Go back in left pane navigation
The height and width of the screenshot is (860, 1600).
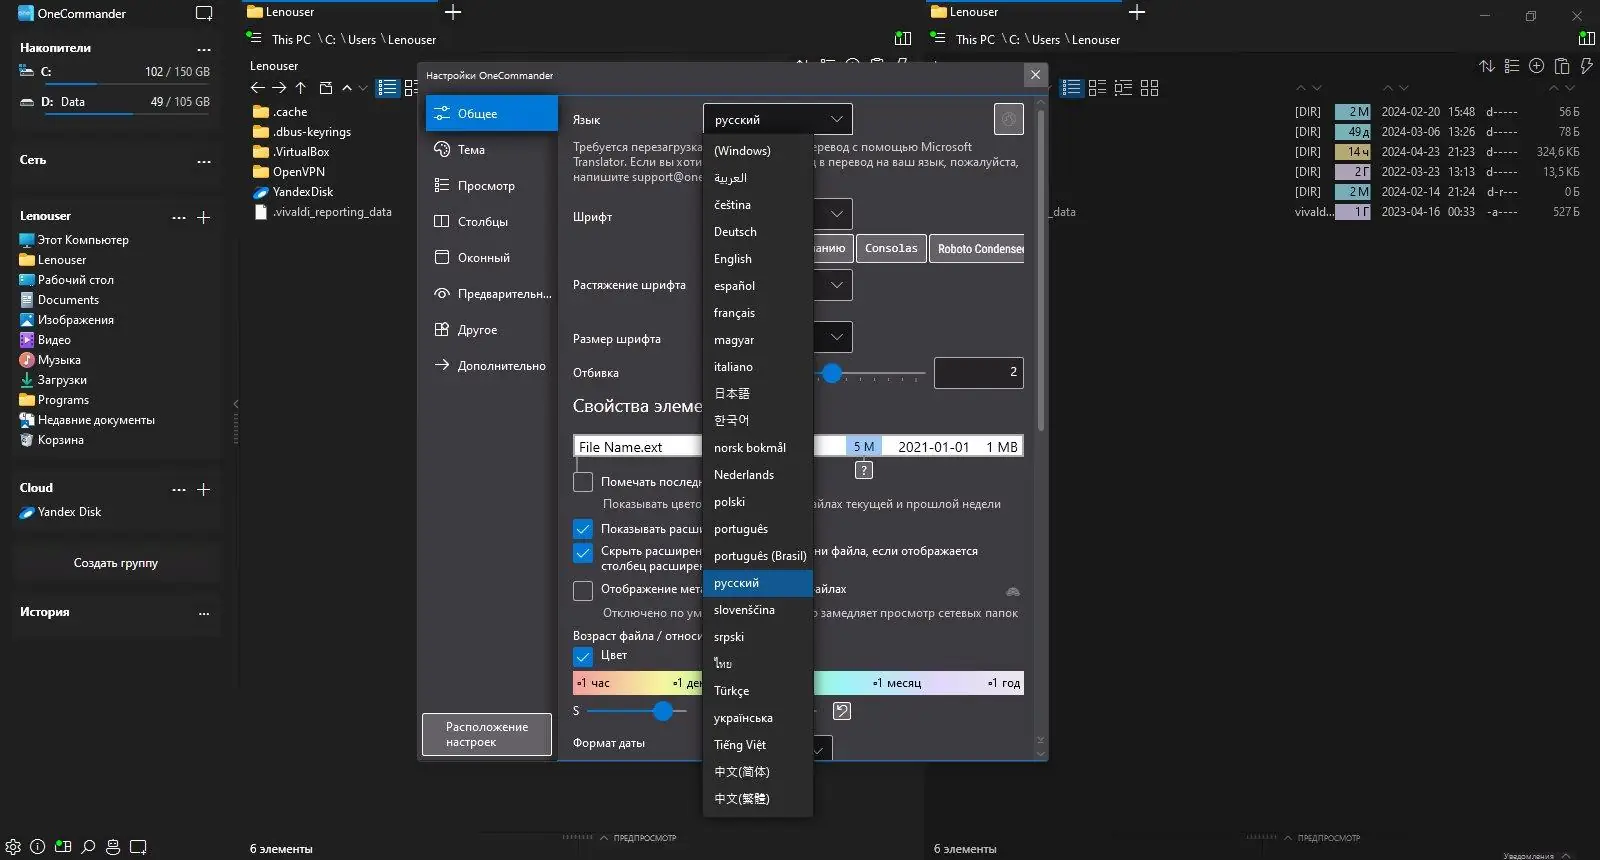point(257,88)
